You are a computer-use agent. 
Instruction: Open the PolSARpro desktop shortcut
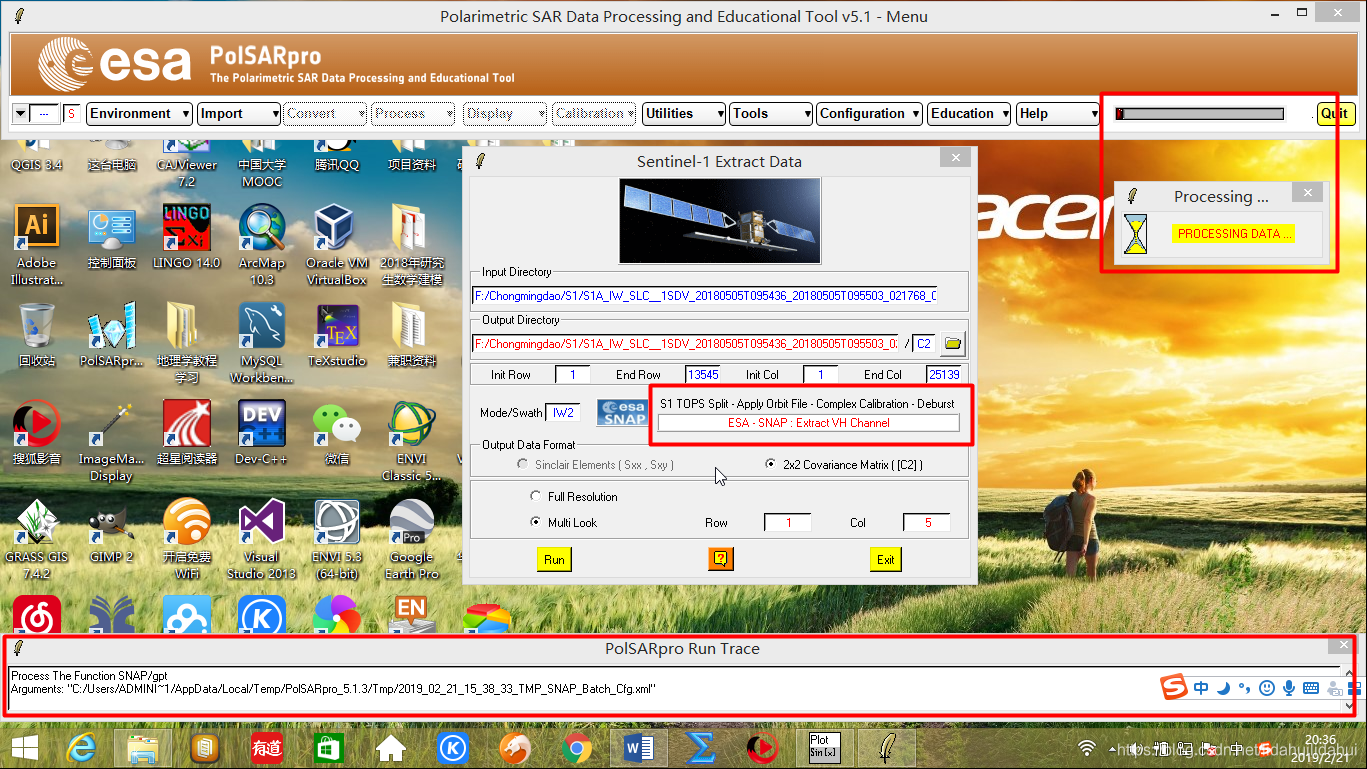(x=112, y=335)
